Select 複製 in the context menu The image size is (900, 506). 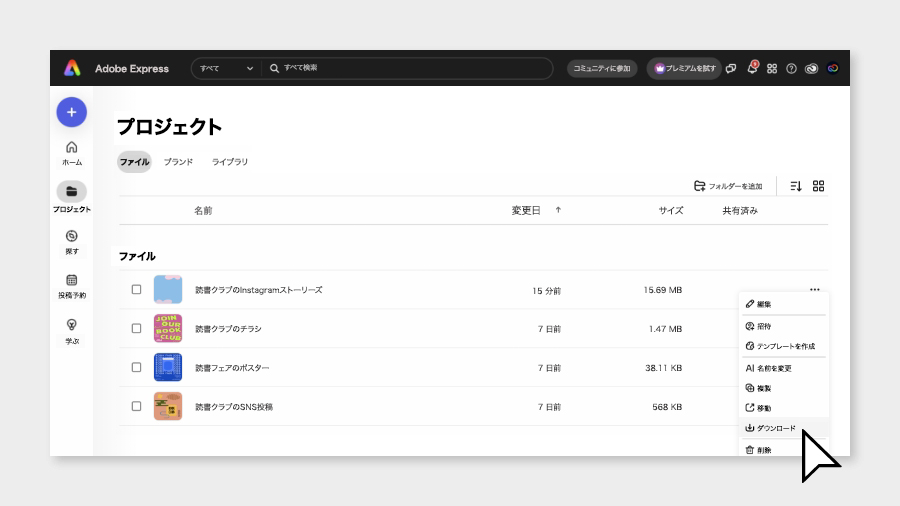tap(783, 388)
